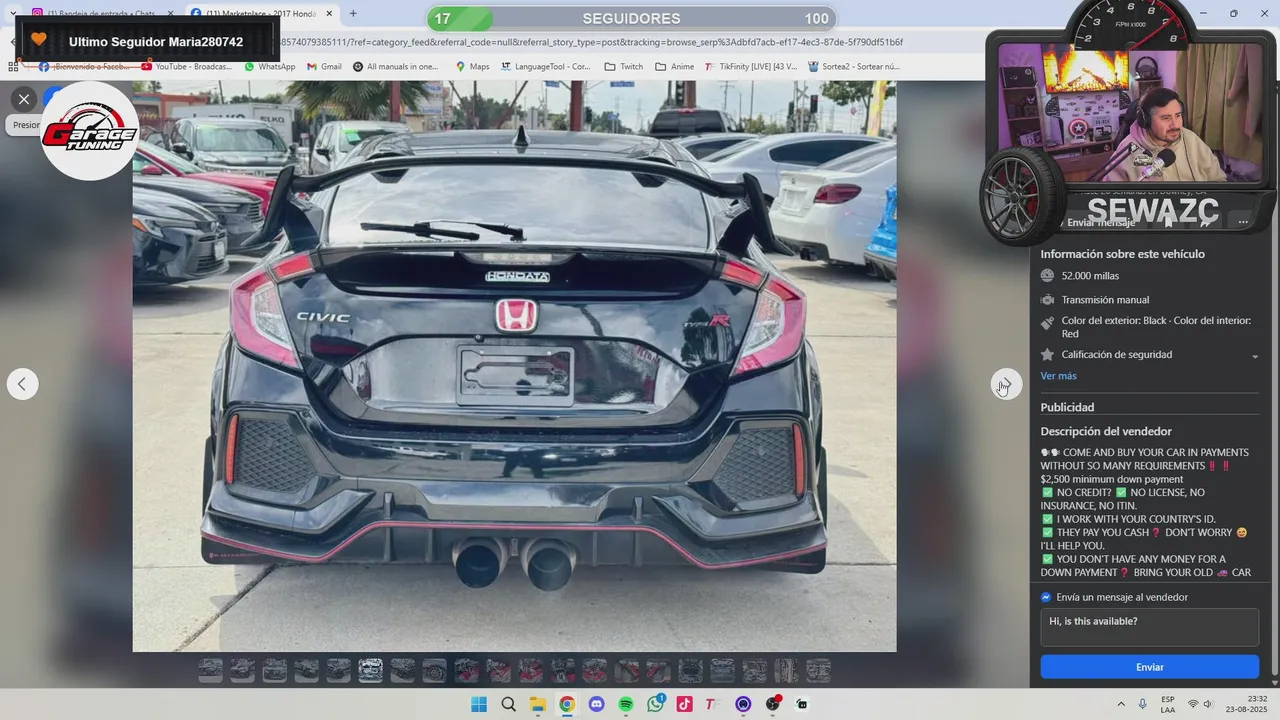Image resolution: width=1280 pixels, height=720 pixels.
Task: Open the All manuals in one bookmark
Action: 395,67
